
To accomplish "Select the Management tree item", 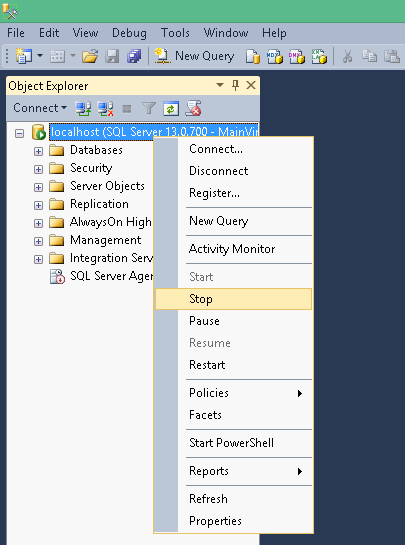I will (x=105, y=240).
